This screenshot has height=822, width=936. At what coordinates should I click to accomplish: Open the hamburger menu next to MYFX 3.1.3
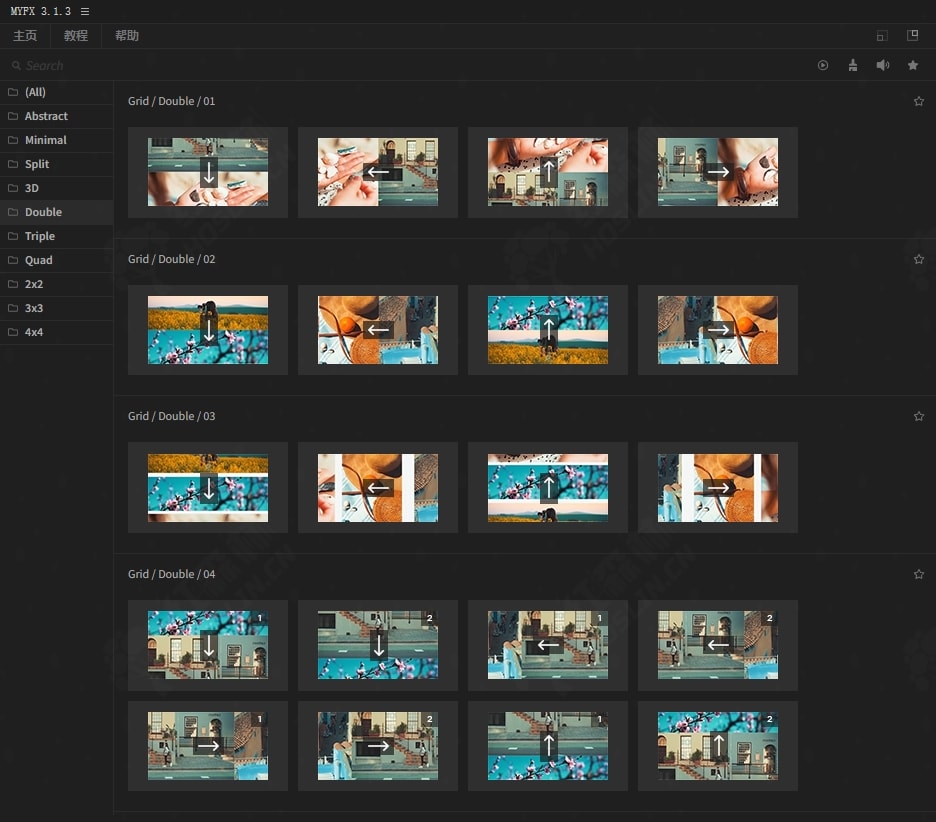click(x=85, y=11)
